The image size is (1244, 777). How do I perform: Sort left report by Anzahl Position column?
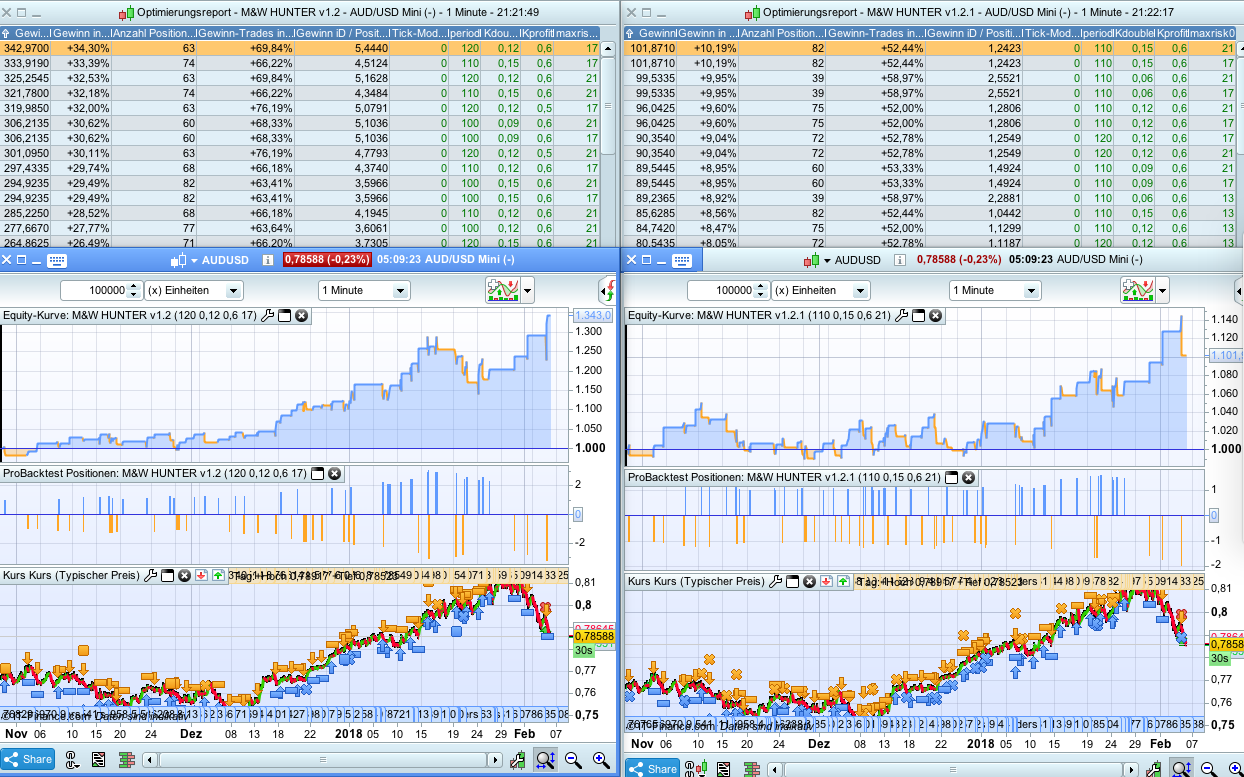(154, 34)
